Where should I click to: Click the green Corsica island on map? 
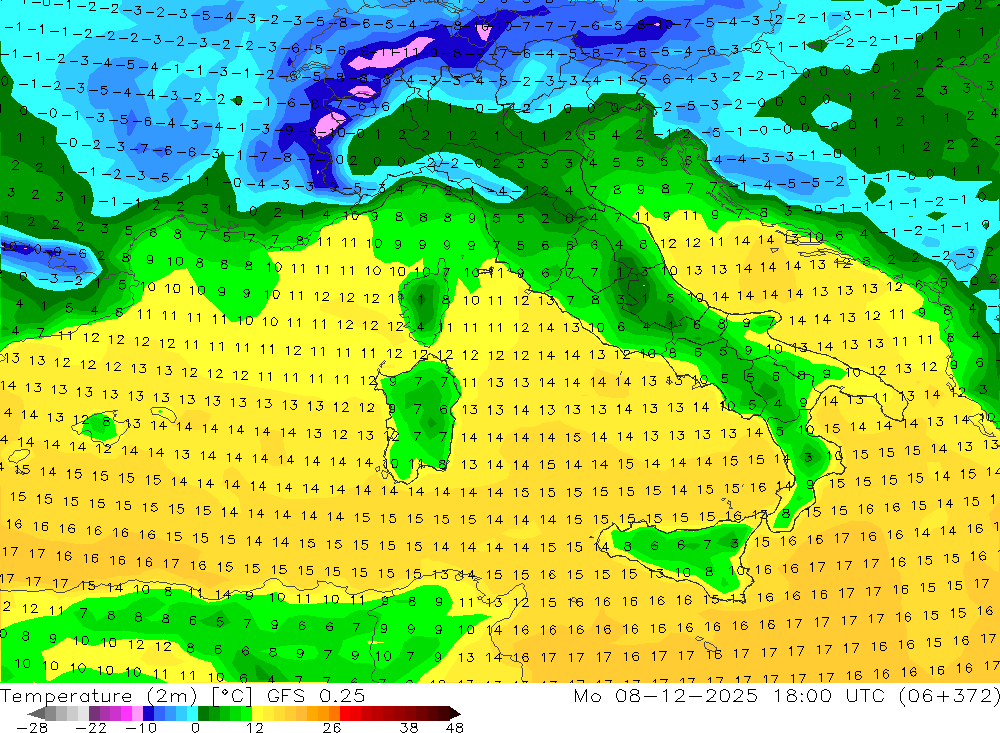424,306
